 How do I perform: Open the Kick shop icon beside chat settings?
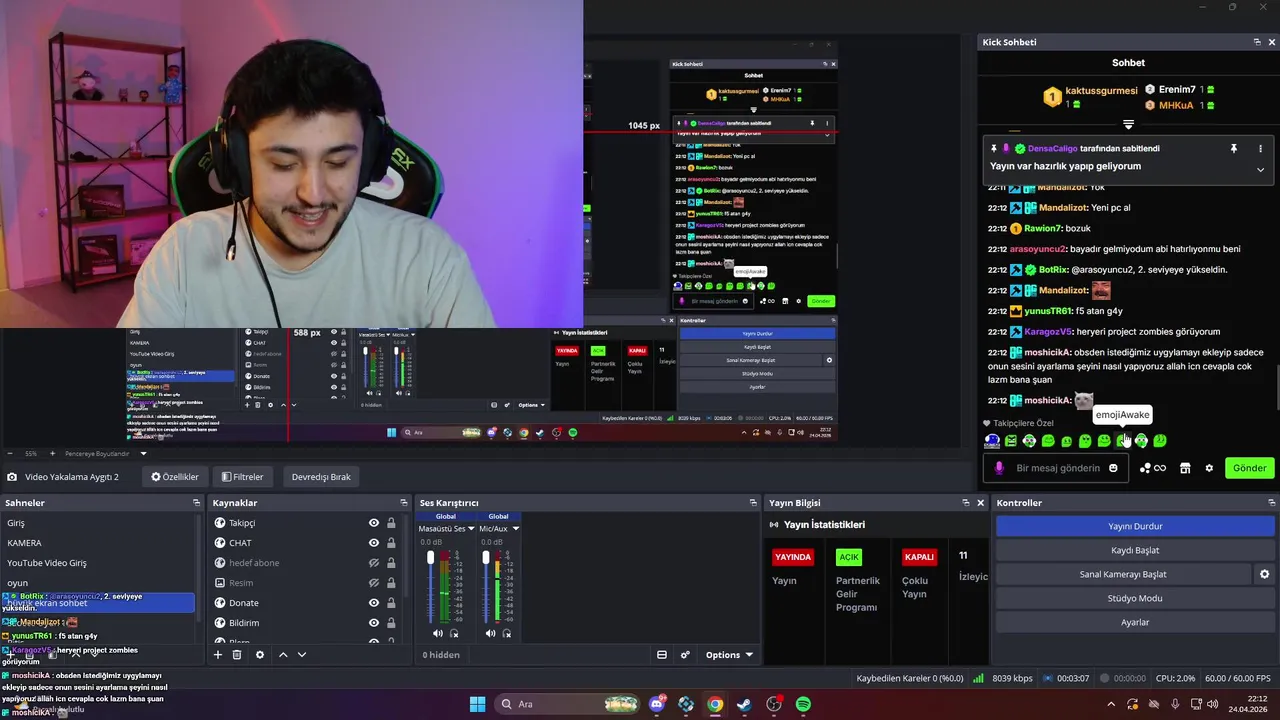point(1185,468)
